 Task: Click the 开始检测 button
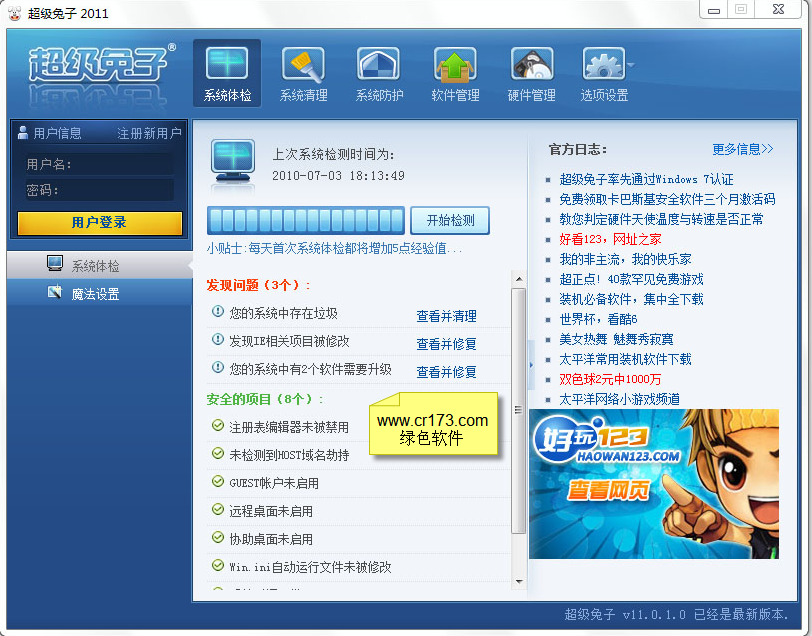tap(450, 221)
